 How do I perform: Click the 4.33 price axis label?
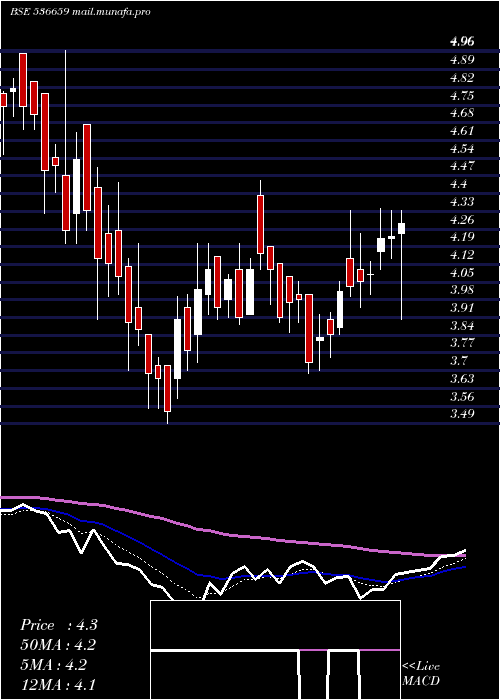point(462,202)
